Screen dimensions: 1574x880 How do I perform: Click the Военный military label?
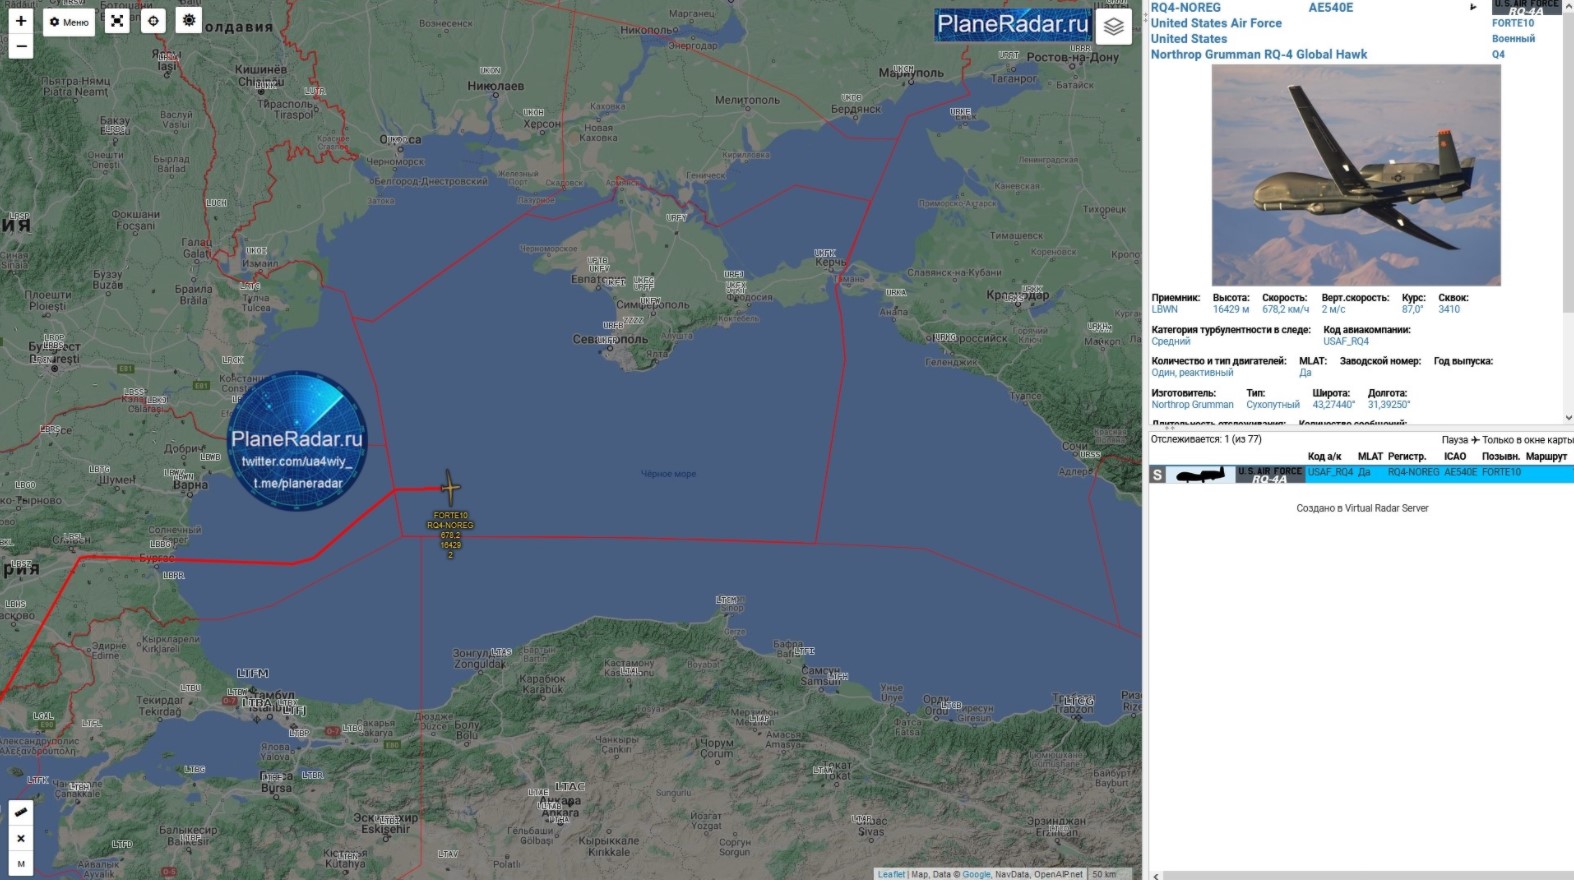pyautogui.click(x=1513, y=39)
